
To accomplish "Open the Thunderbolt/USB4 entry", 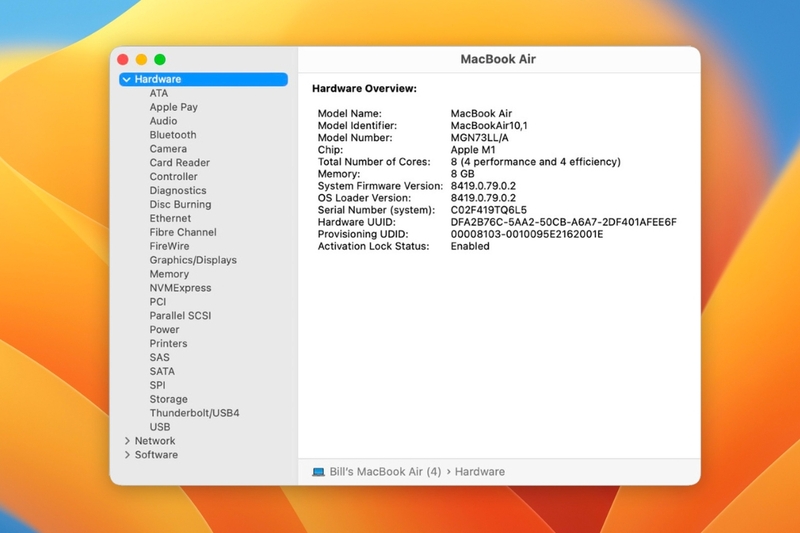I will 194,413.
